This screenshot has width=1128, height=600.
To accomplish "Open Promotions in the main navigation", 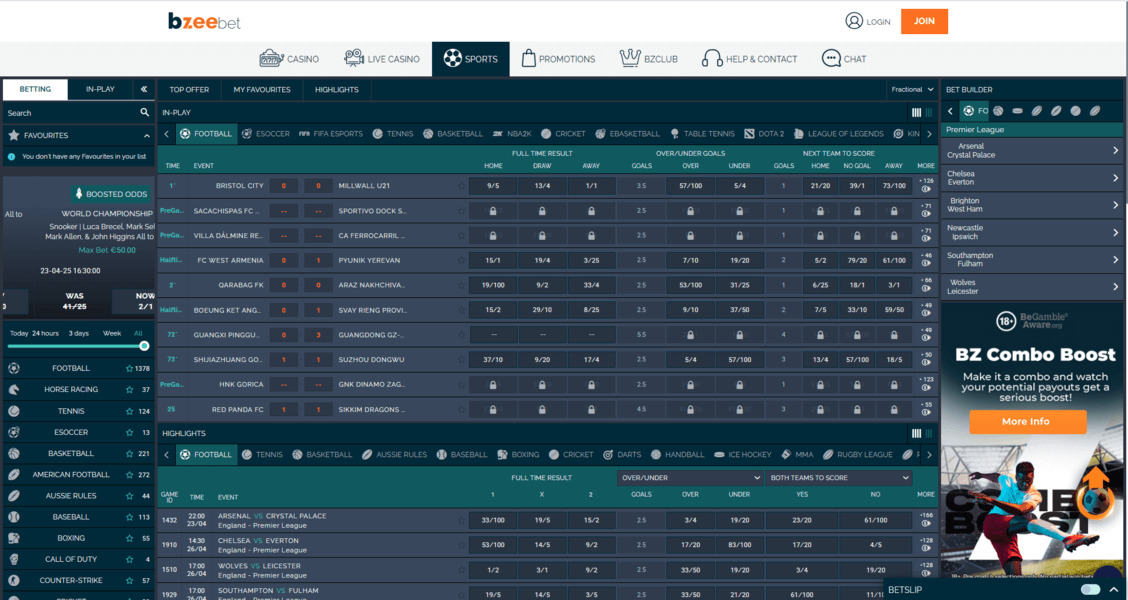I will 558,59.
